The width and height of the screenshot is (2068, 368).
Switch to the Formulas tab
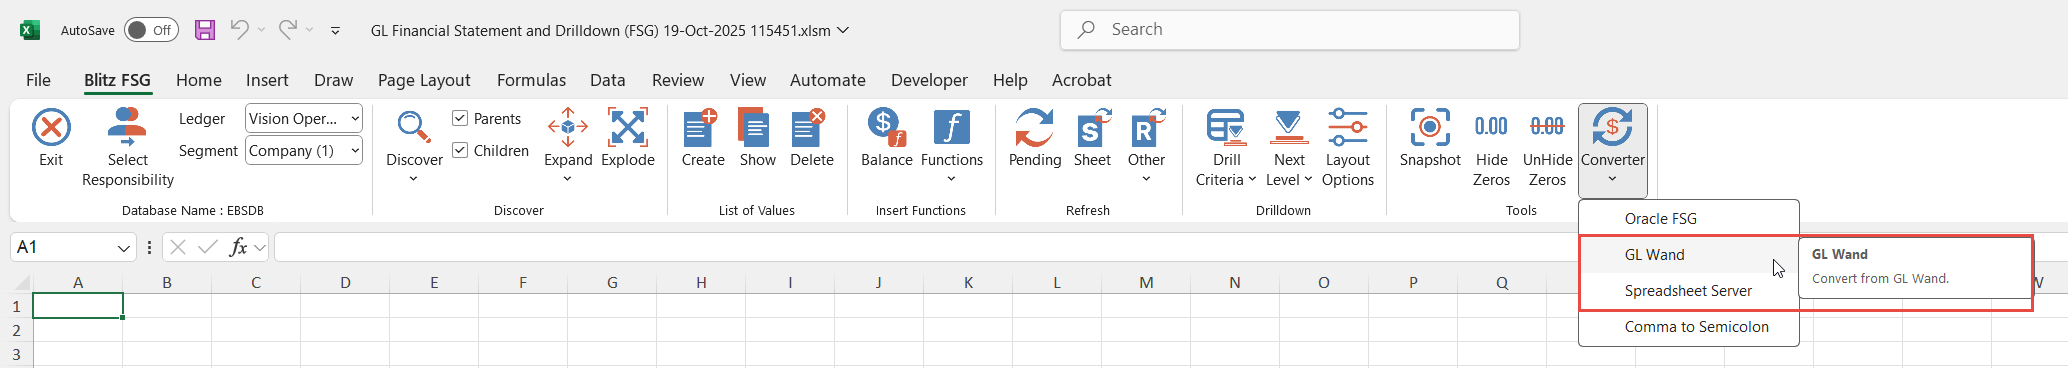(531, 80)
